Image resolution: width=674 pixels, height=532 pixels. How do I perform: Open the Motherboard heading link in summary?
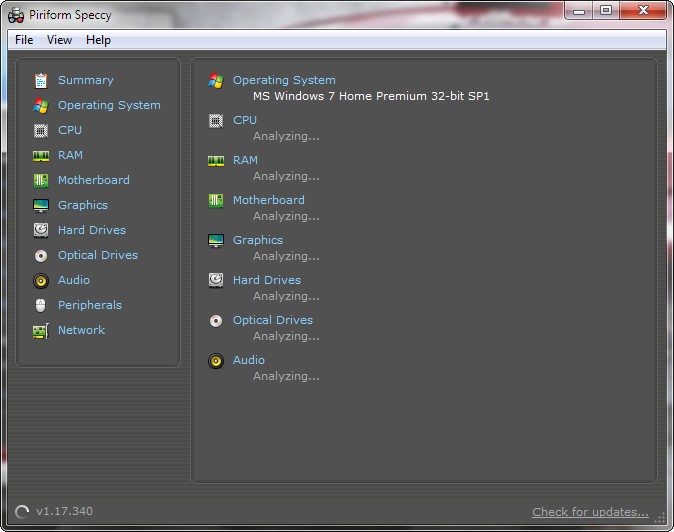[x=269, y=200]
